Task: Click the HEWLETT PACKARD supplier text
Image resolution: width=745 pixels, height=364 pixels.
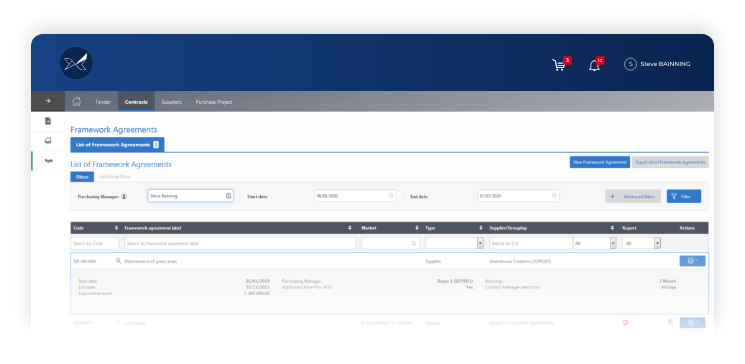Action: (522, 323)
